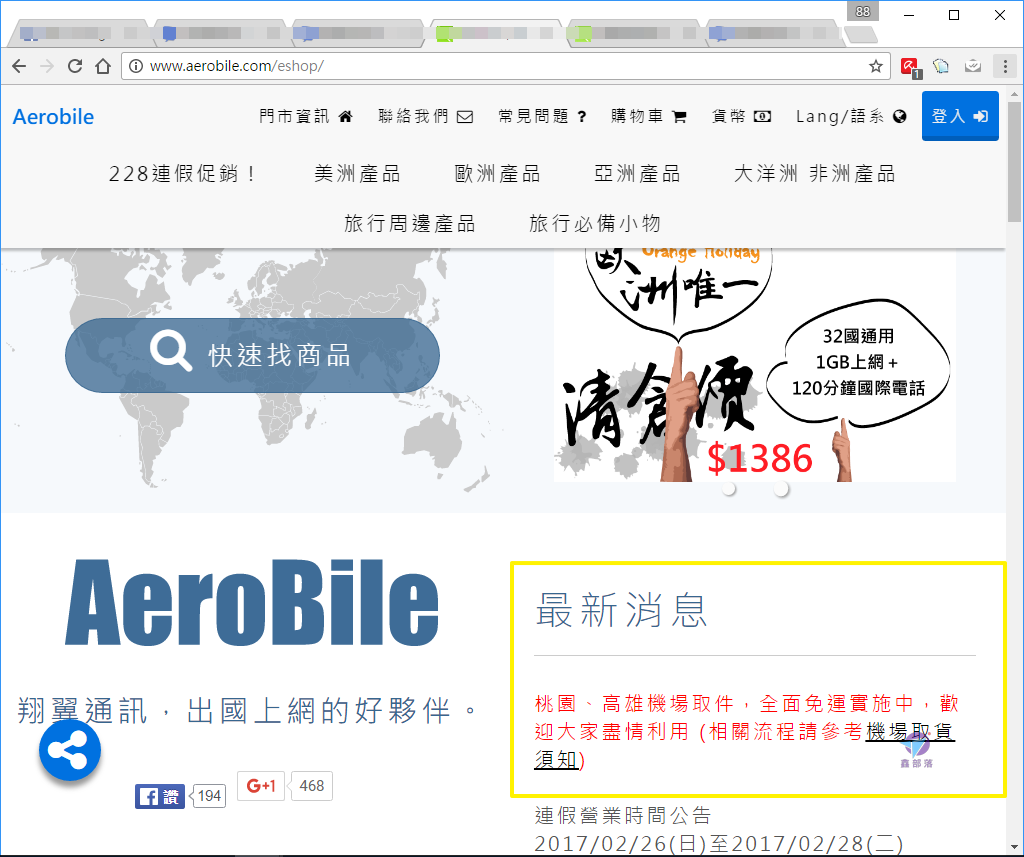Reload the current page
This screenshot has height=857, width=1024.
pos(75,66)
